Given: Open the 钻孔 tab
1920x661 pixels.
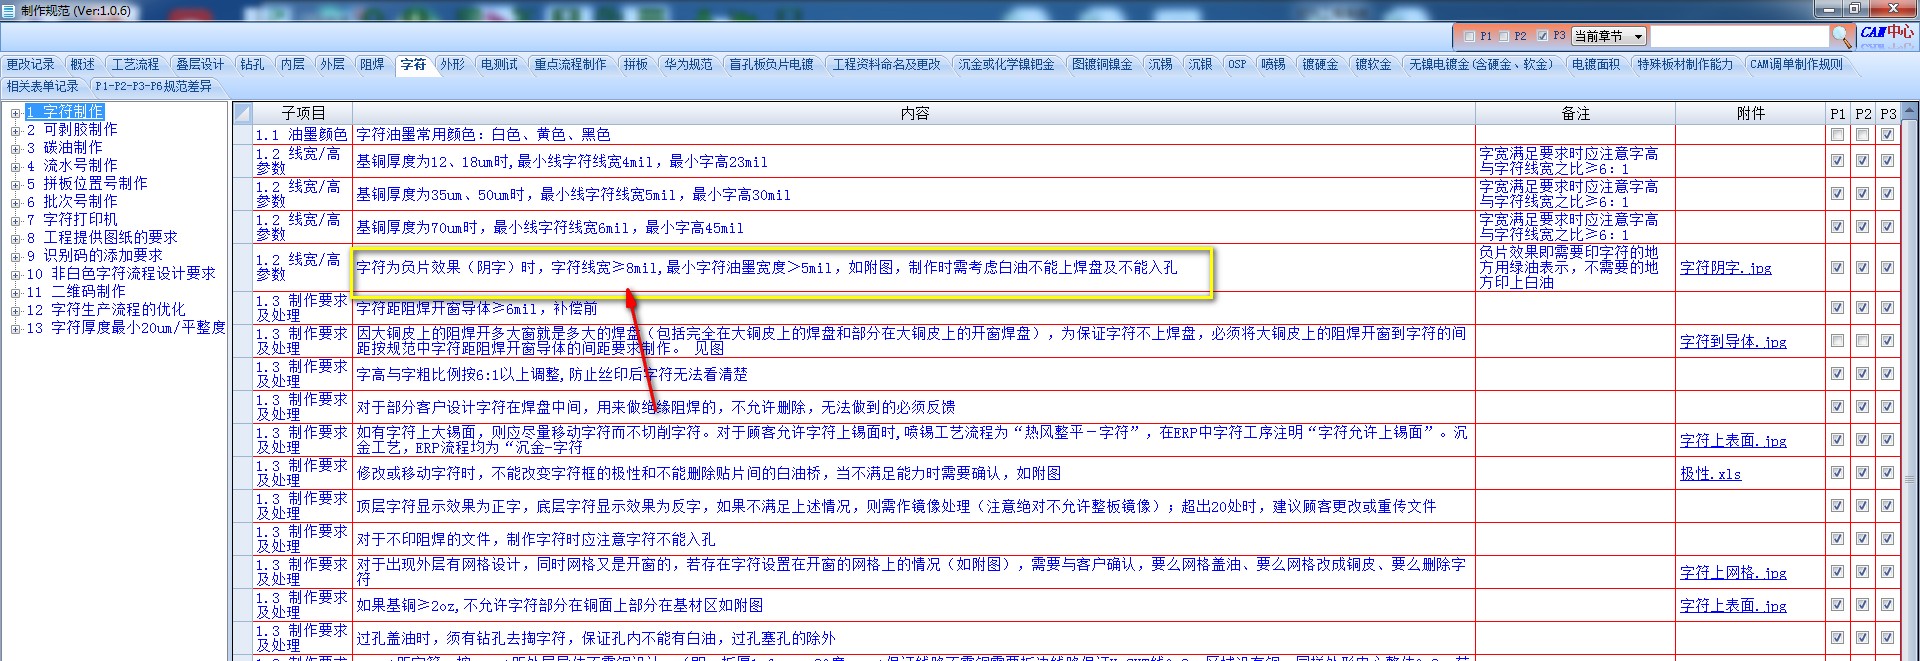Looking at the screenshot, I should [252, 64].
